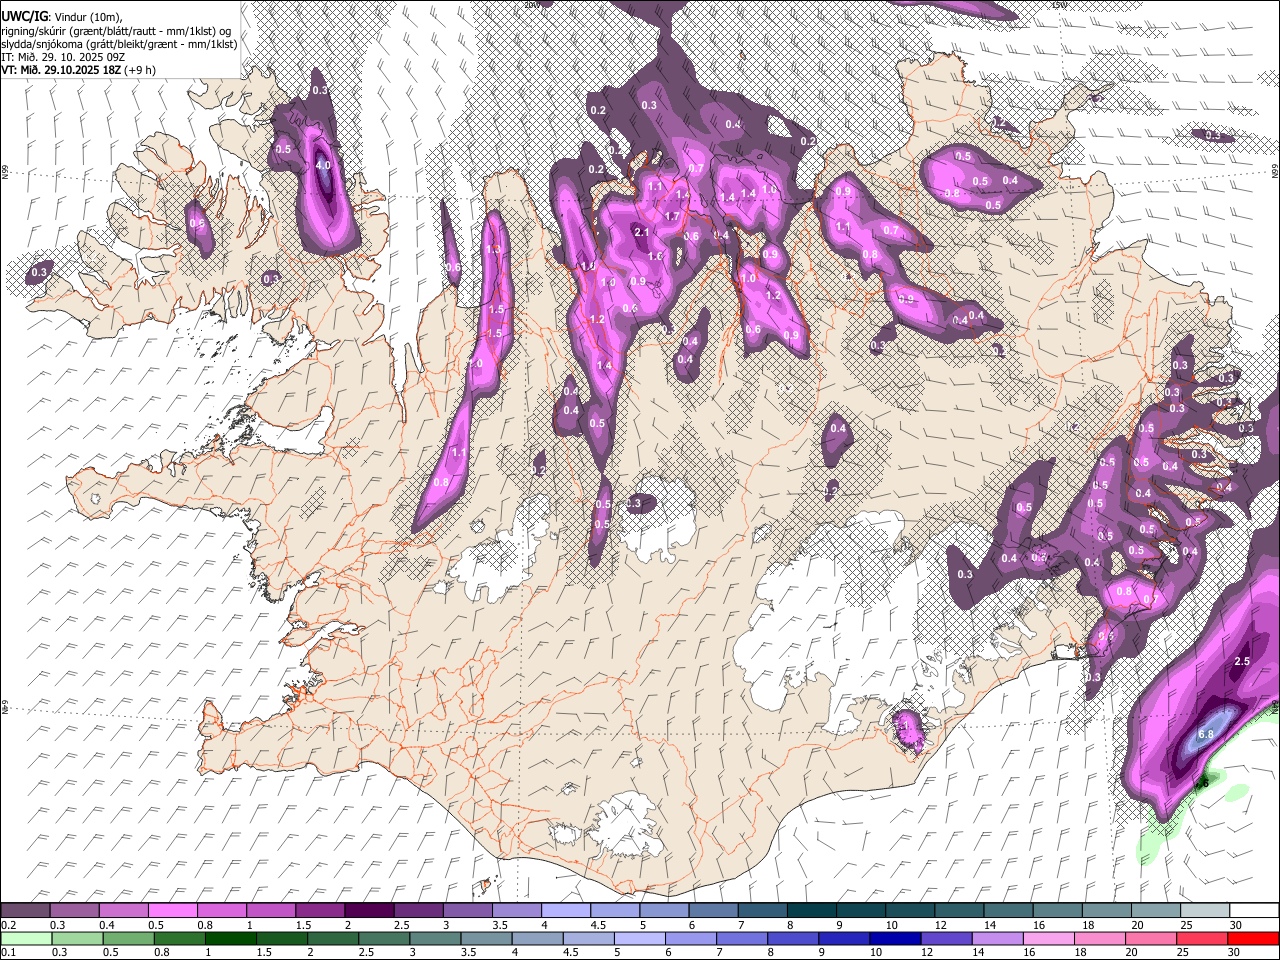The width and height of the screenshot is (1280, 960).
Task: Select top-row legend swatch starting at 4.5
Action: (x=615, y=910)
